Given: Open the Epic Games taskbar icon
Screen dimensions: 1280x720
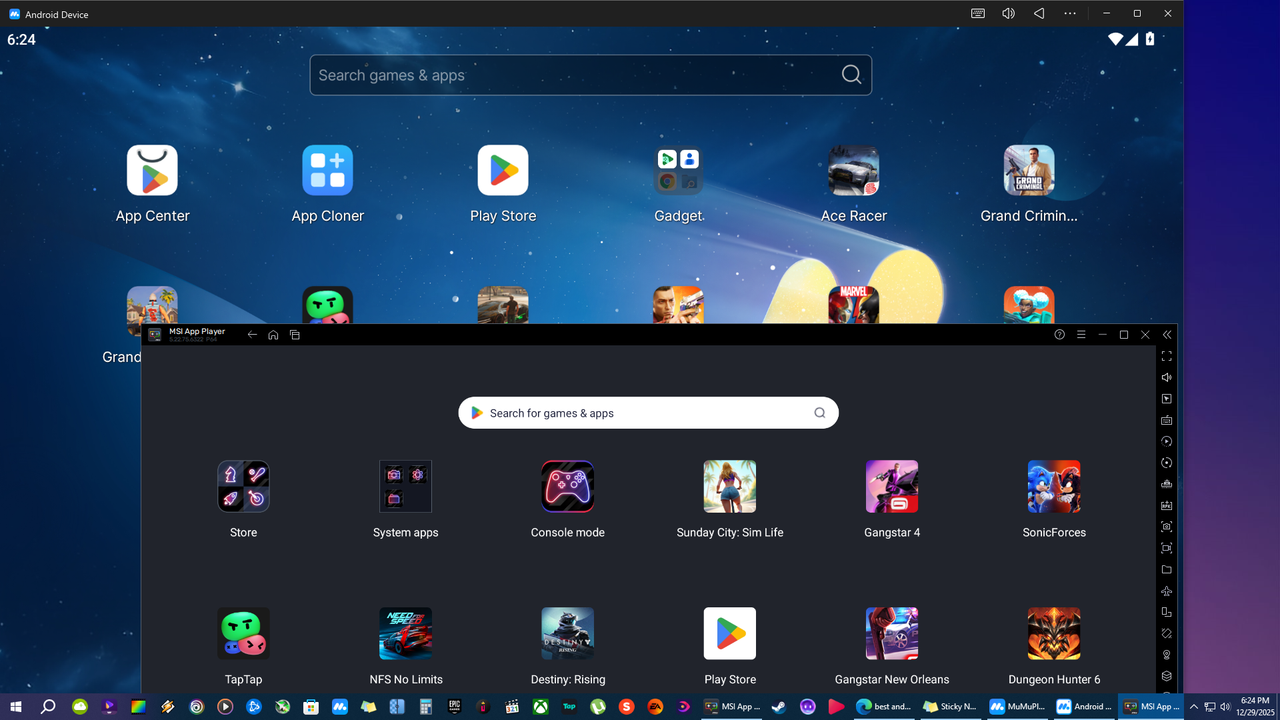Looking at the screenshot, I should pos(454,706).
